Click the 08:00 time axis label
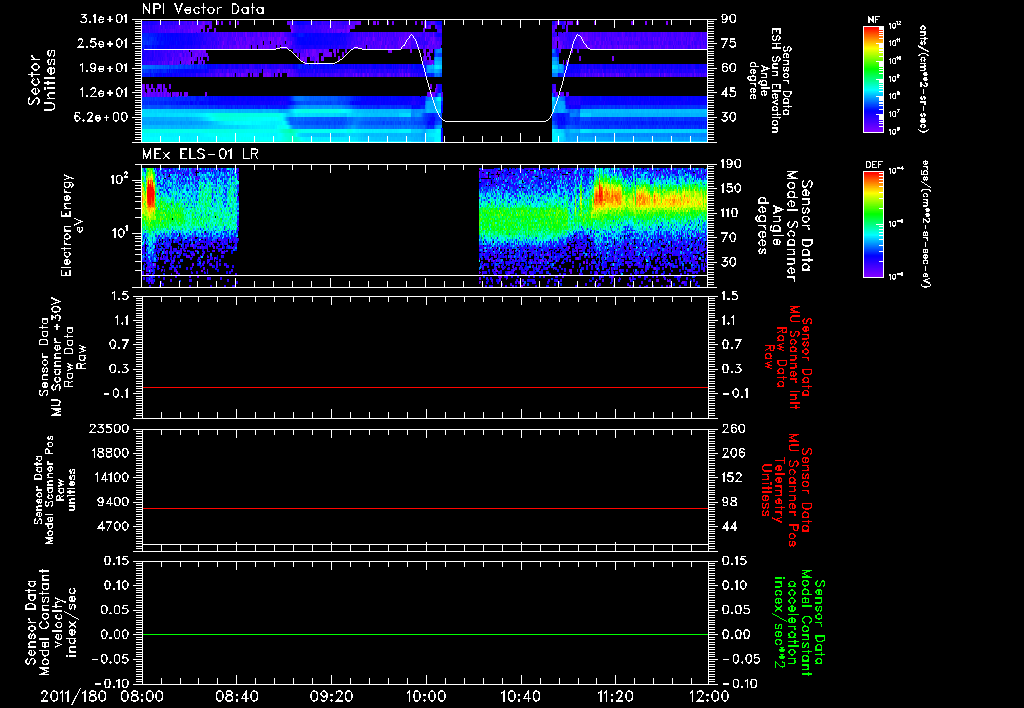1024x708 pixels. (x=144, y=696)
